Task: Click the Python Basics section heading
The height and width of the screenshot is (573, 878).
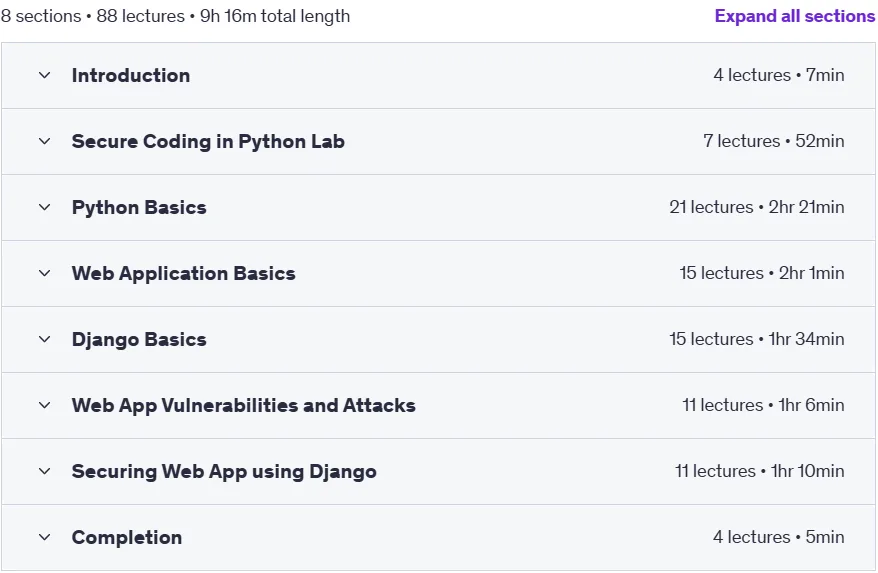Action: click(139, 207)
